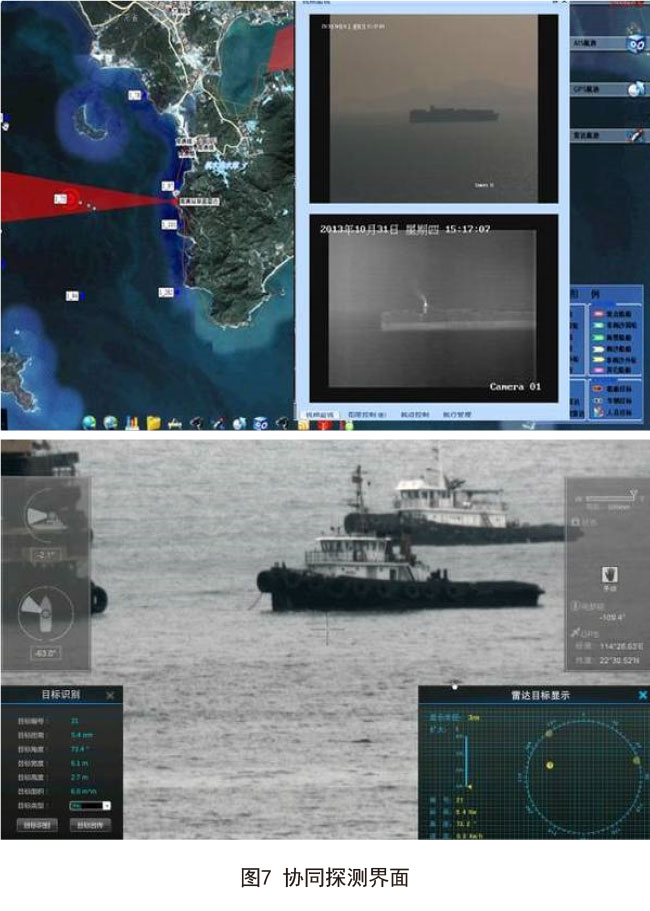
Task: Click the GPS satellite icon in the right panel
Action: pyautogui.click(x=636, y=89)
